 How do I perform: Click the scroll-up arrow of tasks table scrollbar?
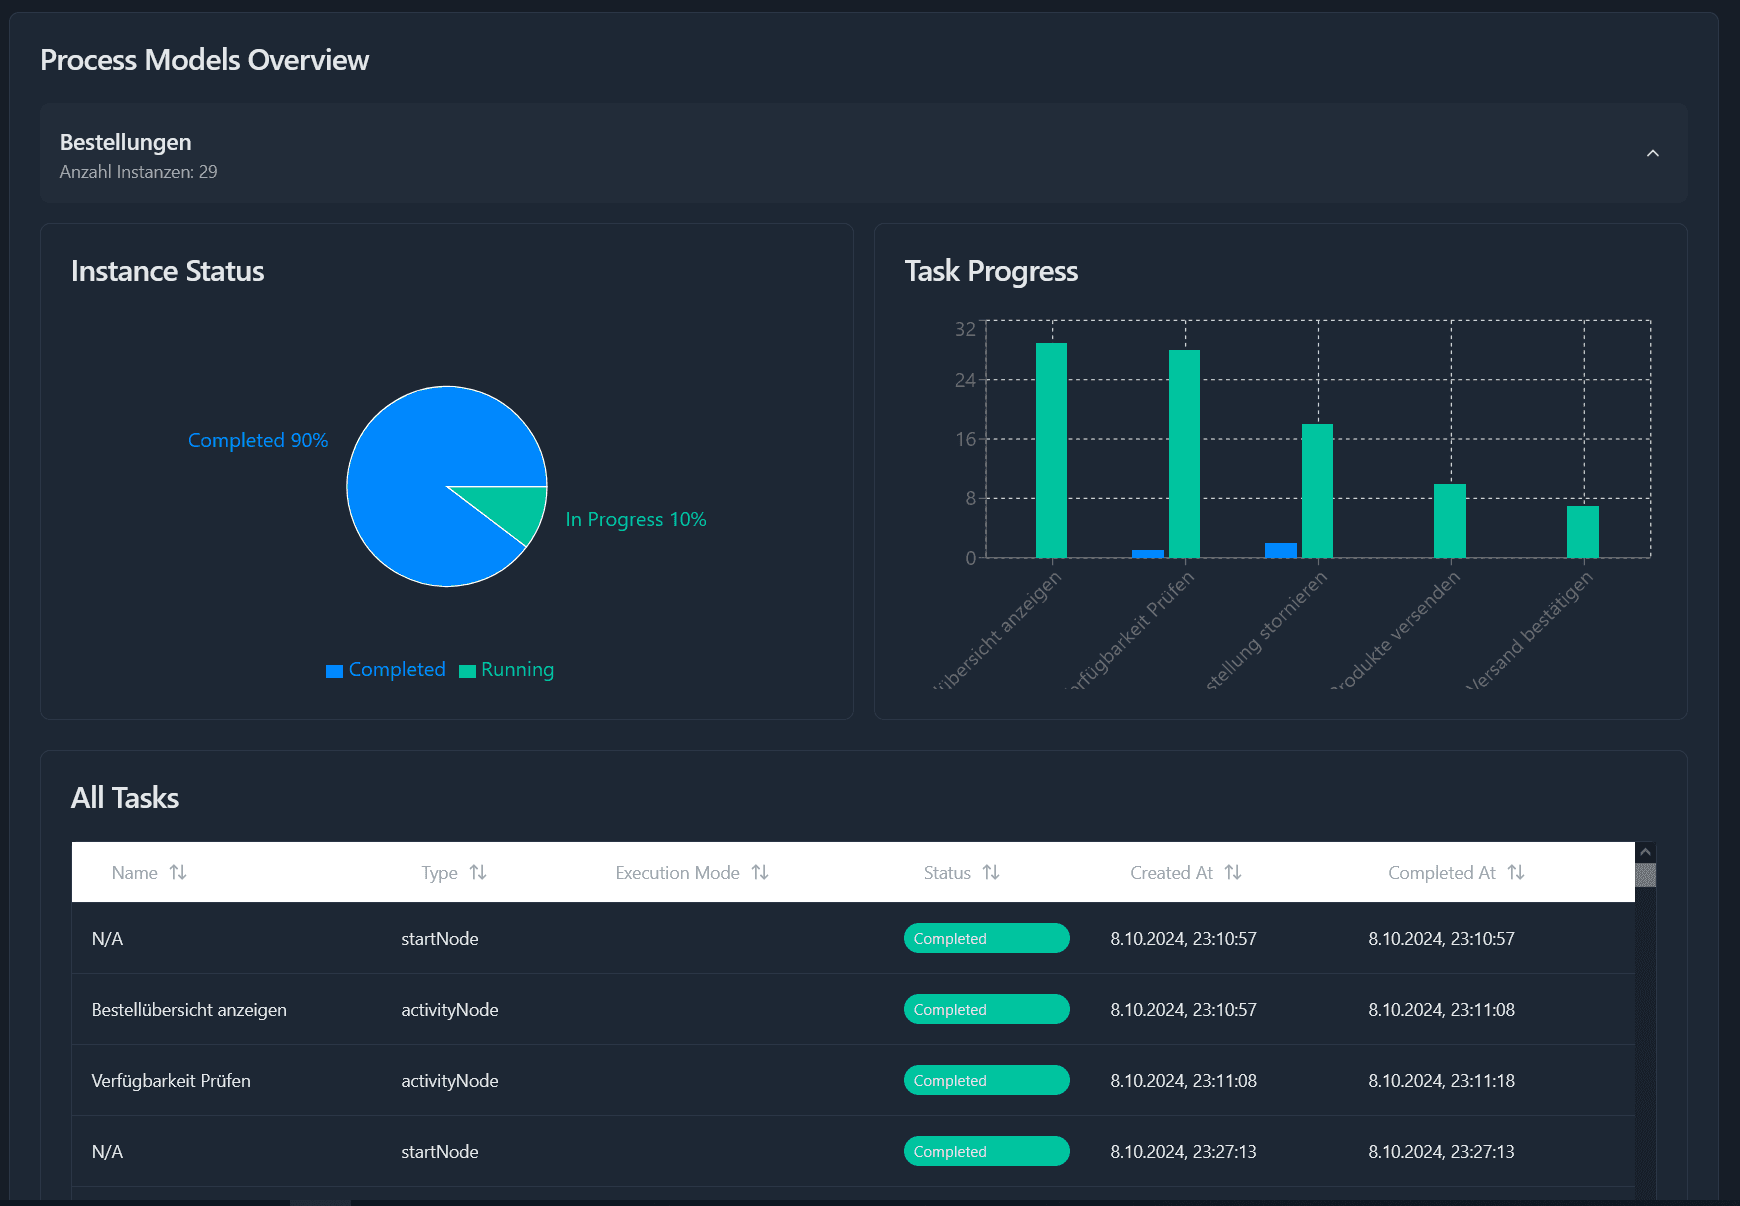coord(1645,852)
